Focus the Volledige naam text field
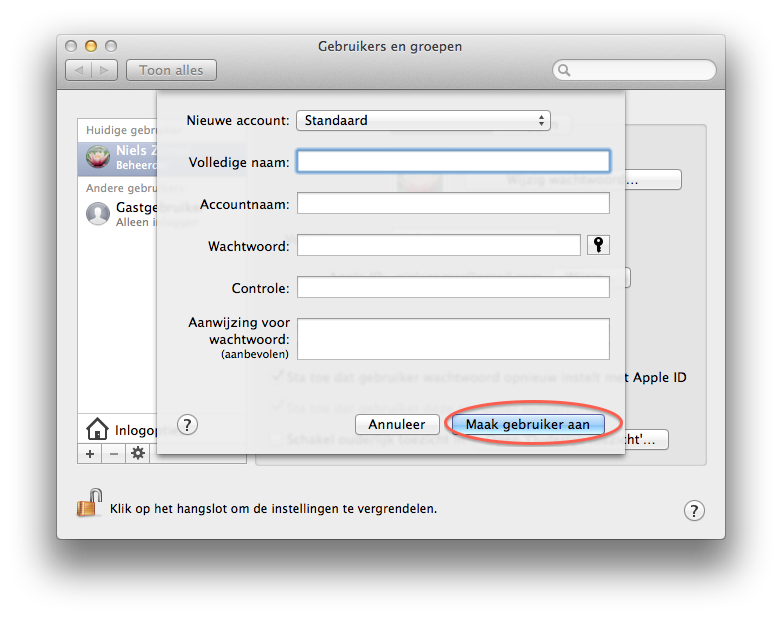This screenshot has height=618, width=782. pyautogui.click(x=453, y=161)
